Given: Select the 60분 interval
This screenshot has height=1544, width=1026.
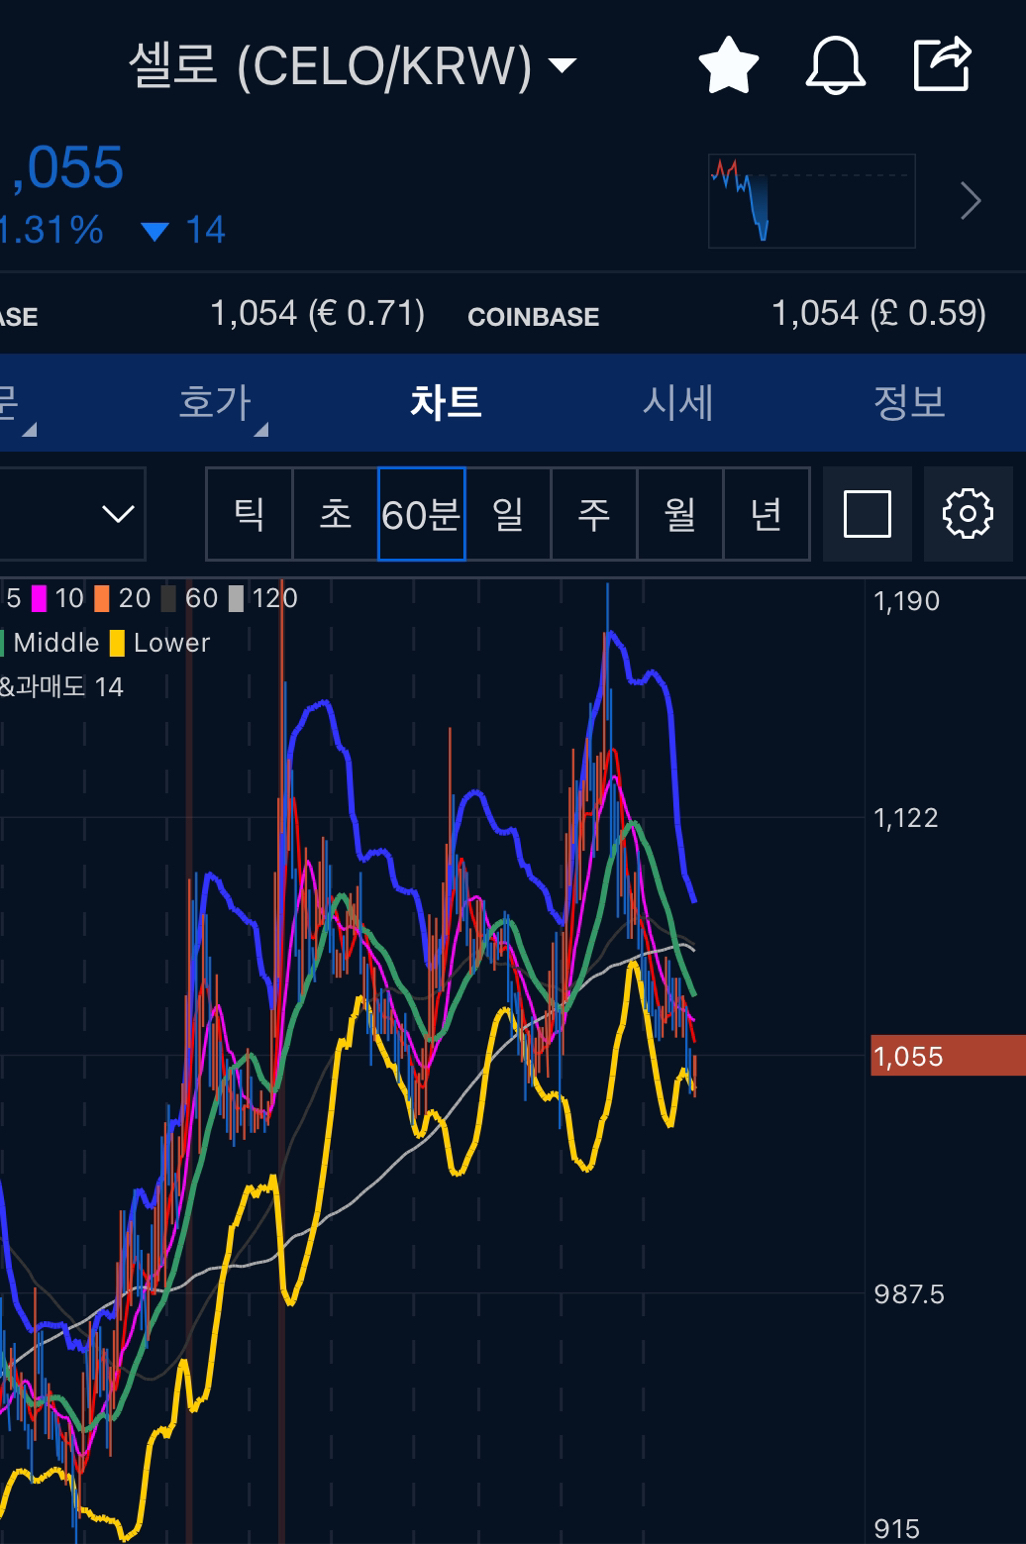Looking at the screenshot, I should point(421,514).
